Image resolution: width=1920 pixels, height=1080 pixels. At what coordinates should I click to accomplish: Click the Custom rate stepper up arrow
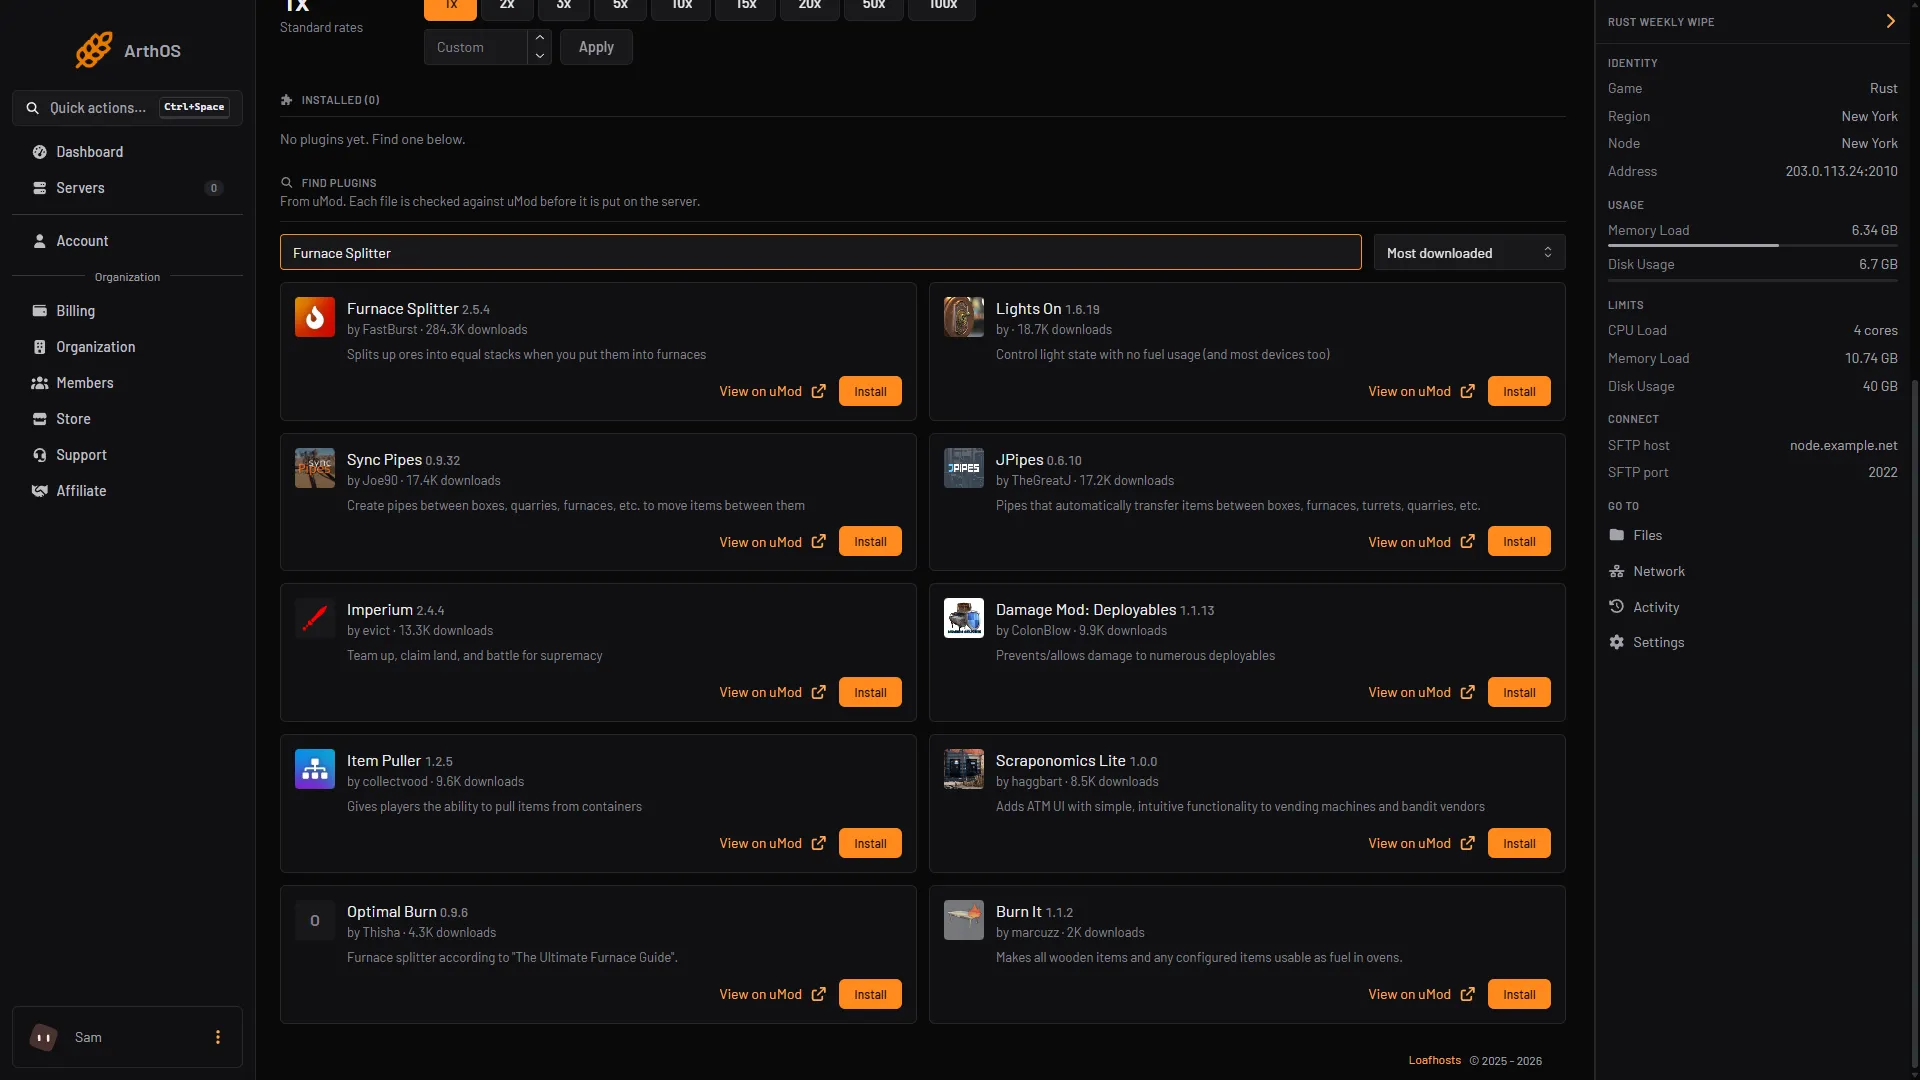(540, 38)
